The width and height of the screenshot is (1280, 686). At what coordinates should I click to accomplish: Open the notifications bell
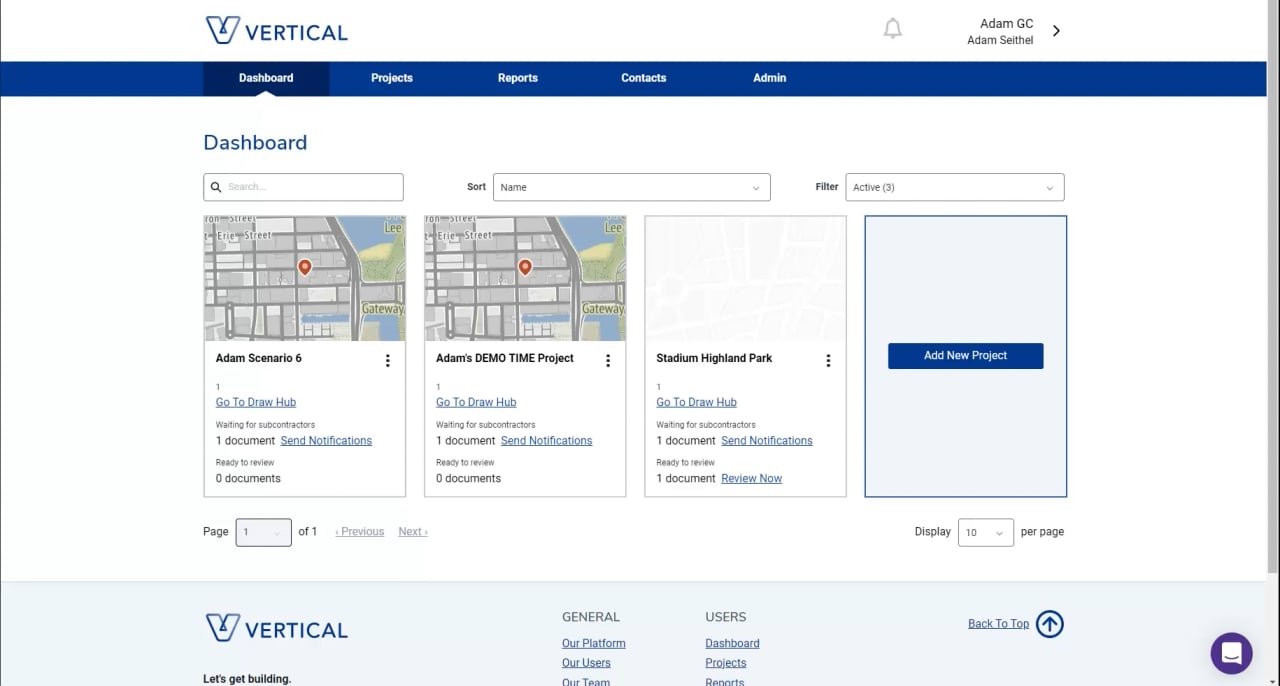[x=893, y=30]
